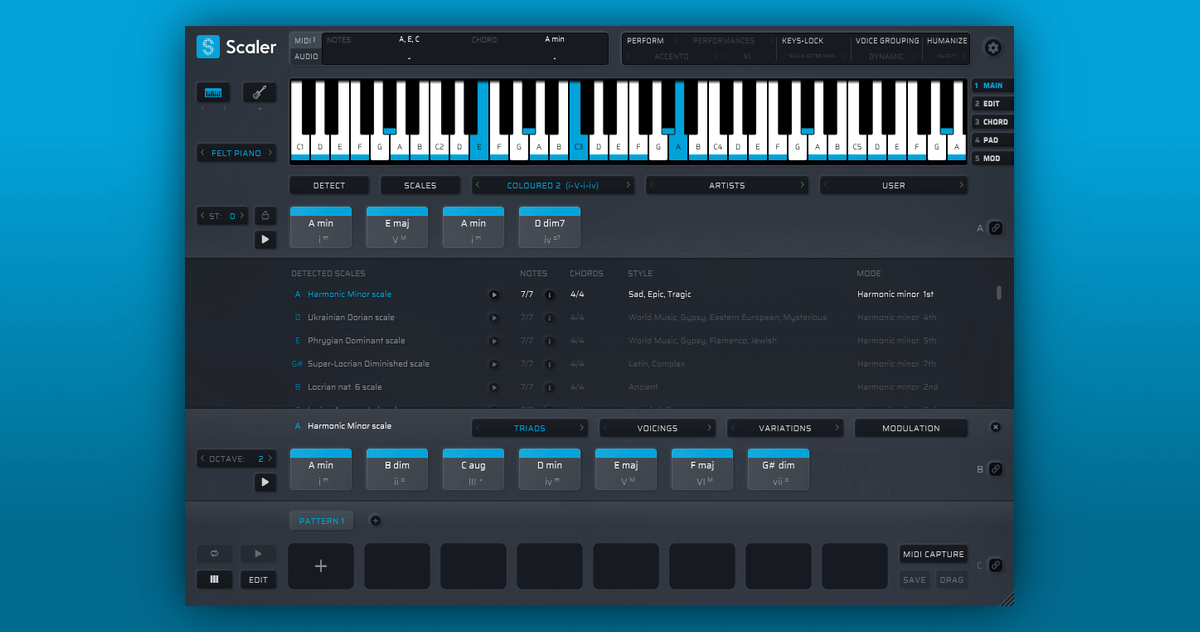Open the FELT PIANO instrument selector
This screenshot has width=1200, height=632.
pyautogui.click(x=236, y=153)
